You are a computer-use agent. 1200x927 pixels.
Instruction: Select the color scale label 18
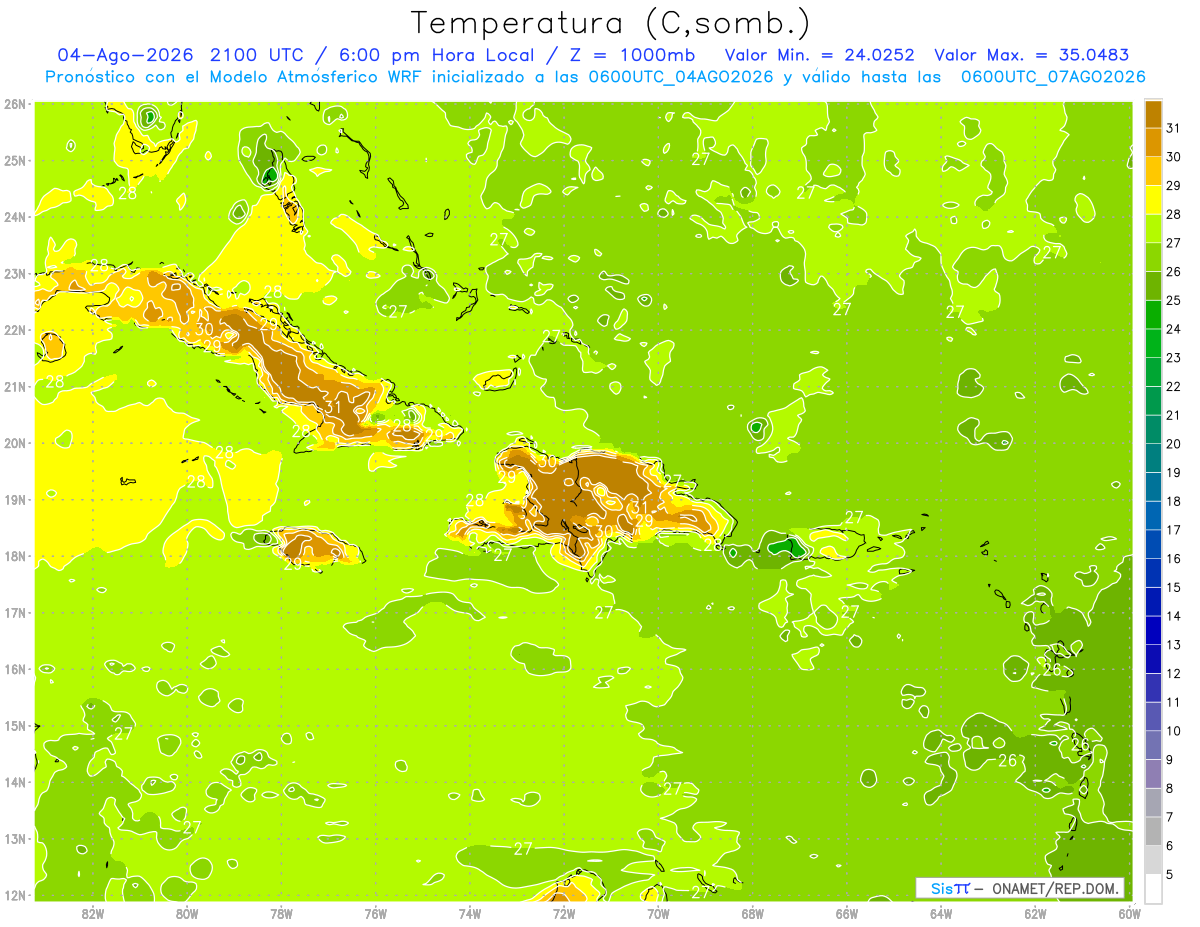1174,501
